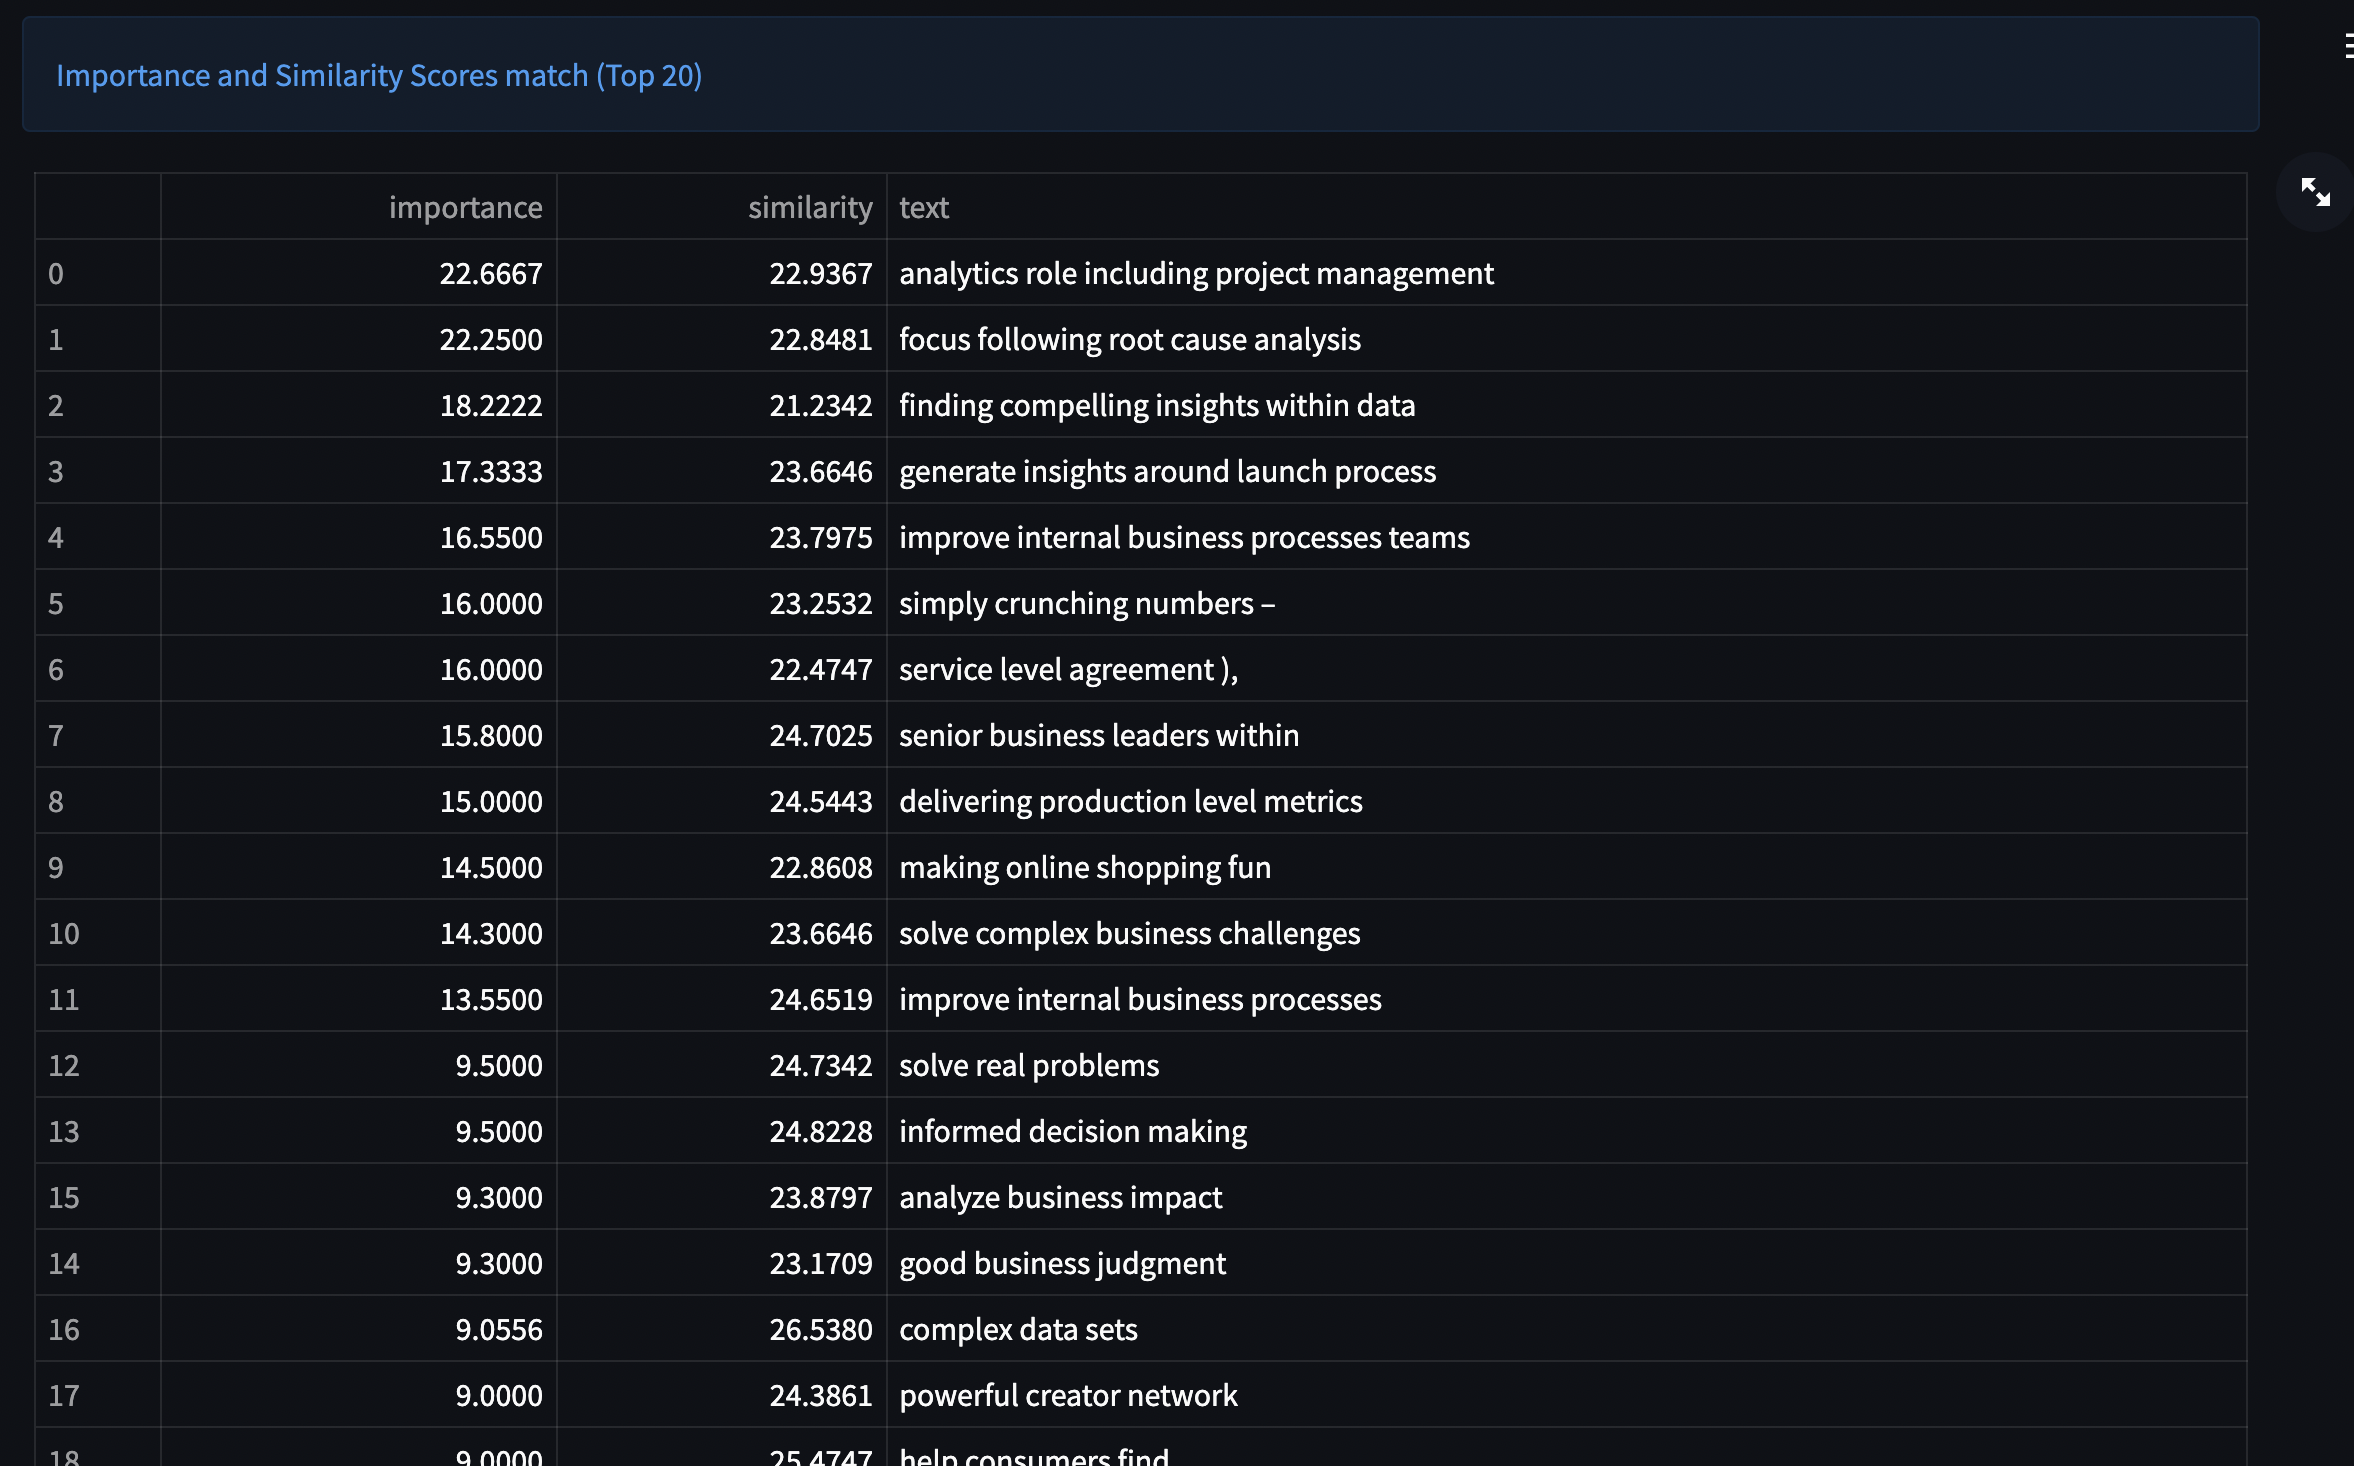This screenshot has width=2354, height=1466.
Task: Select 'service level agreement ),' text cell
Action: [1068, 669]
